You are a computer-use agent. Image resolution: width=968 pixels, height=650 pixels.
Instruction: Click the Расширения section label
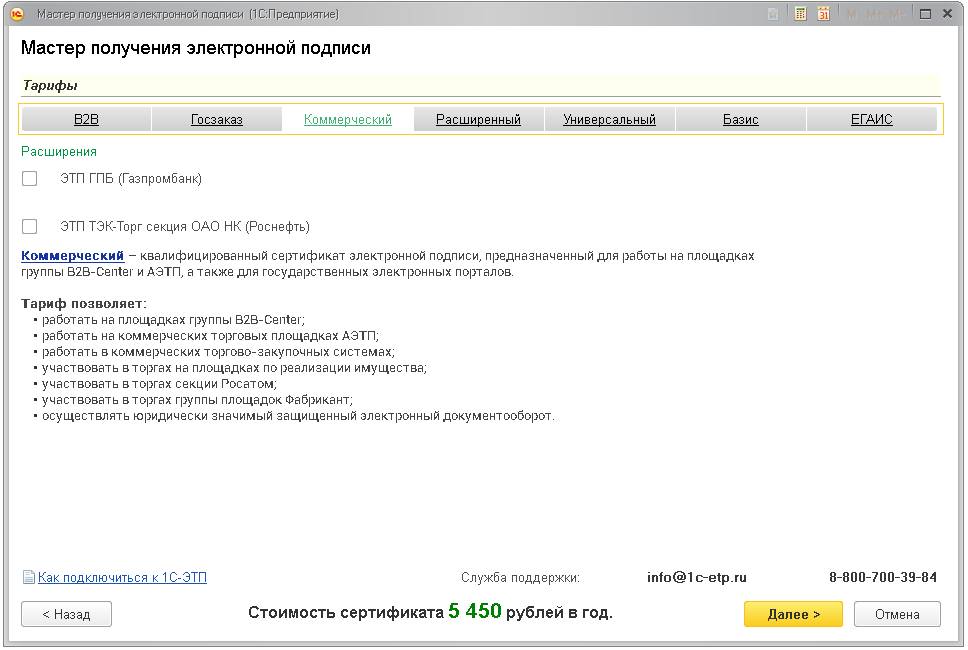click(59, 151)
